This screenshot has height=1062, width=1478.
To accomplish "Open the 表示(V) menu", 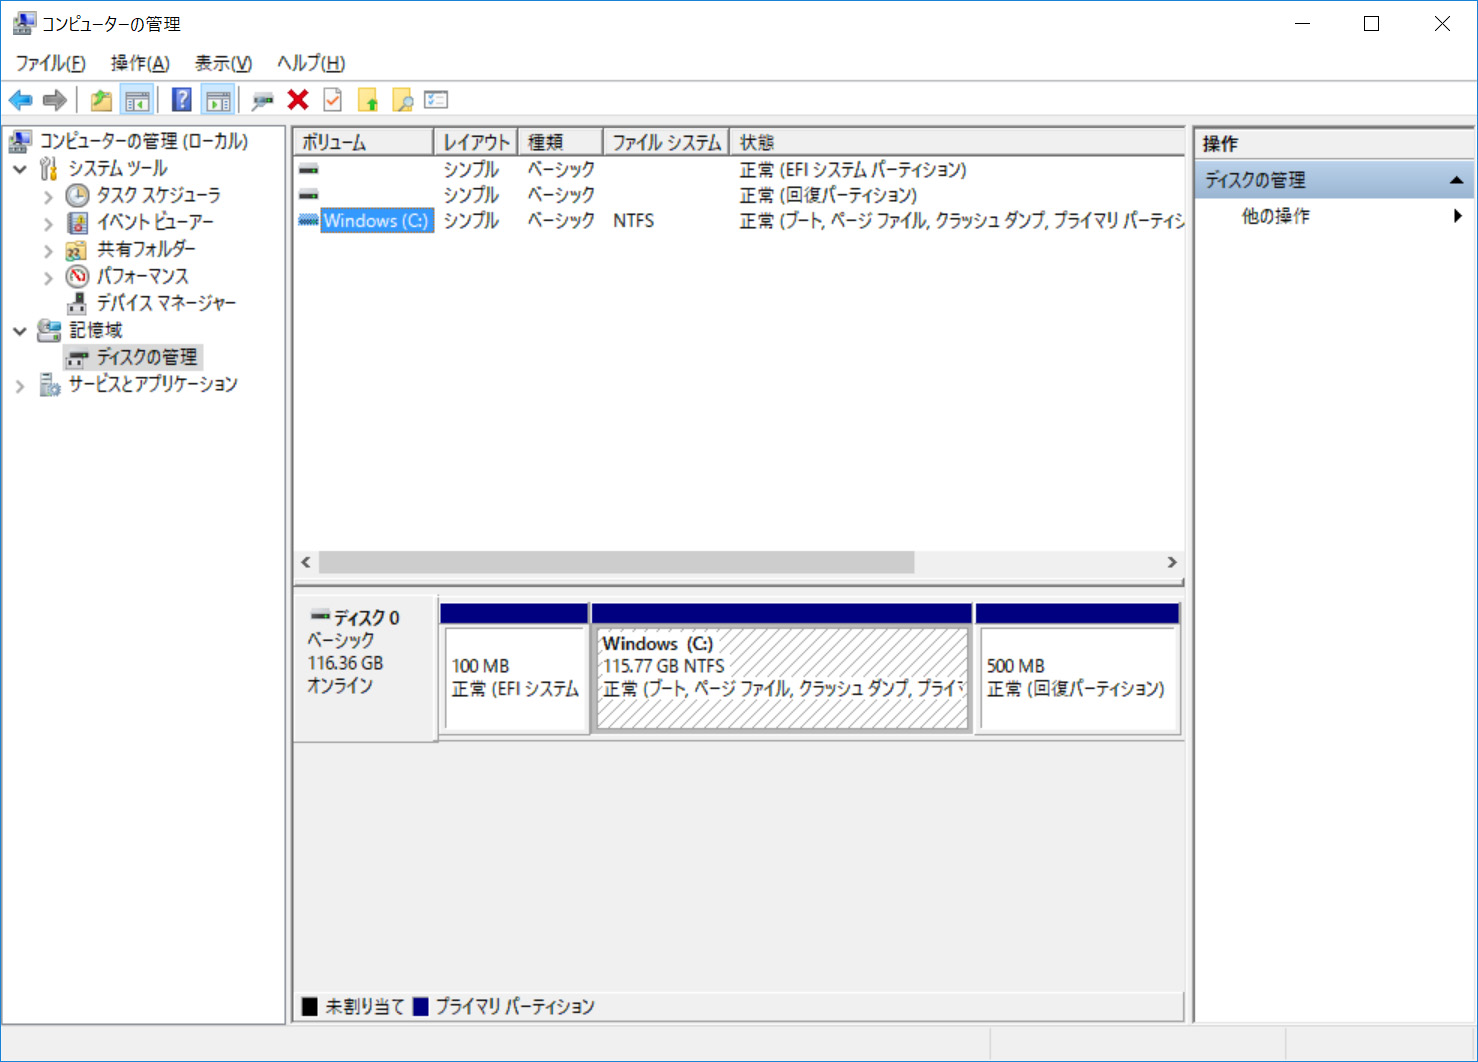I will click(222, 62).
